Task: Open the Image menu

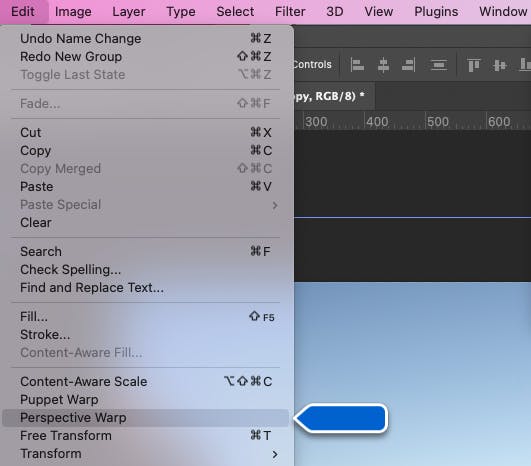Action: [x=73, y=12]
